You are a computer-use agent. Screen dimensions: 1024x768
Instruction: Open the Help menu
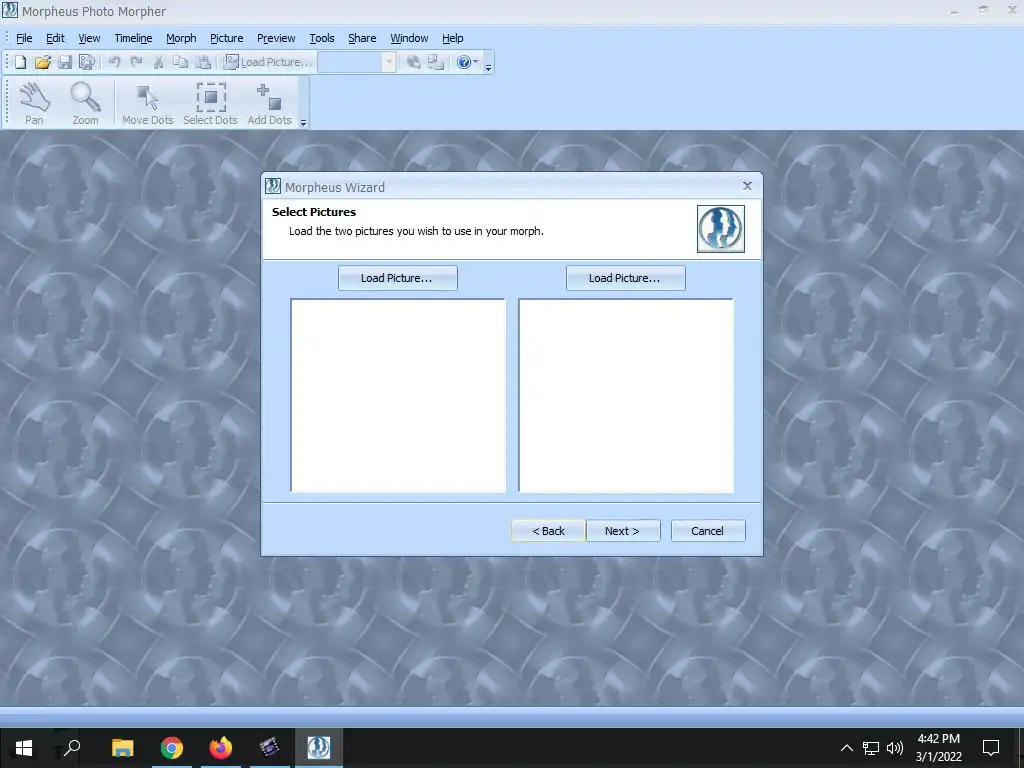coord(452,38)
